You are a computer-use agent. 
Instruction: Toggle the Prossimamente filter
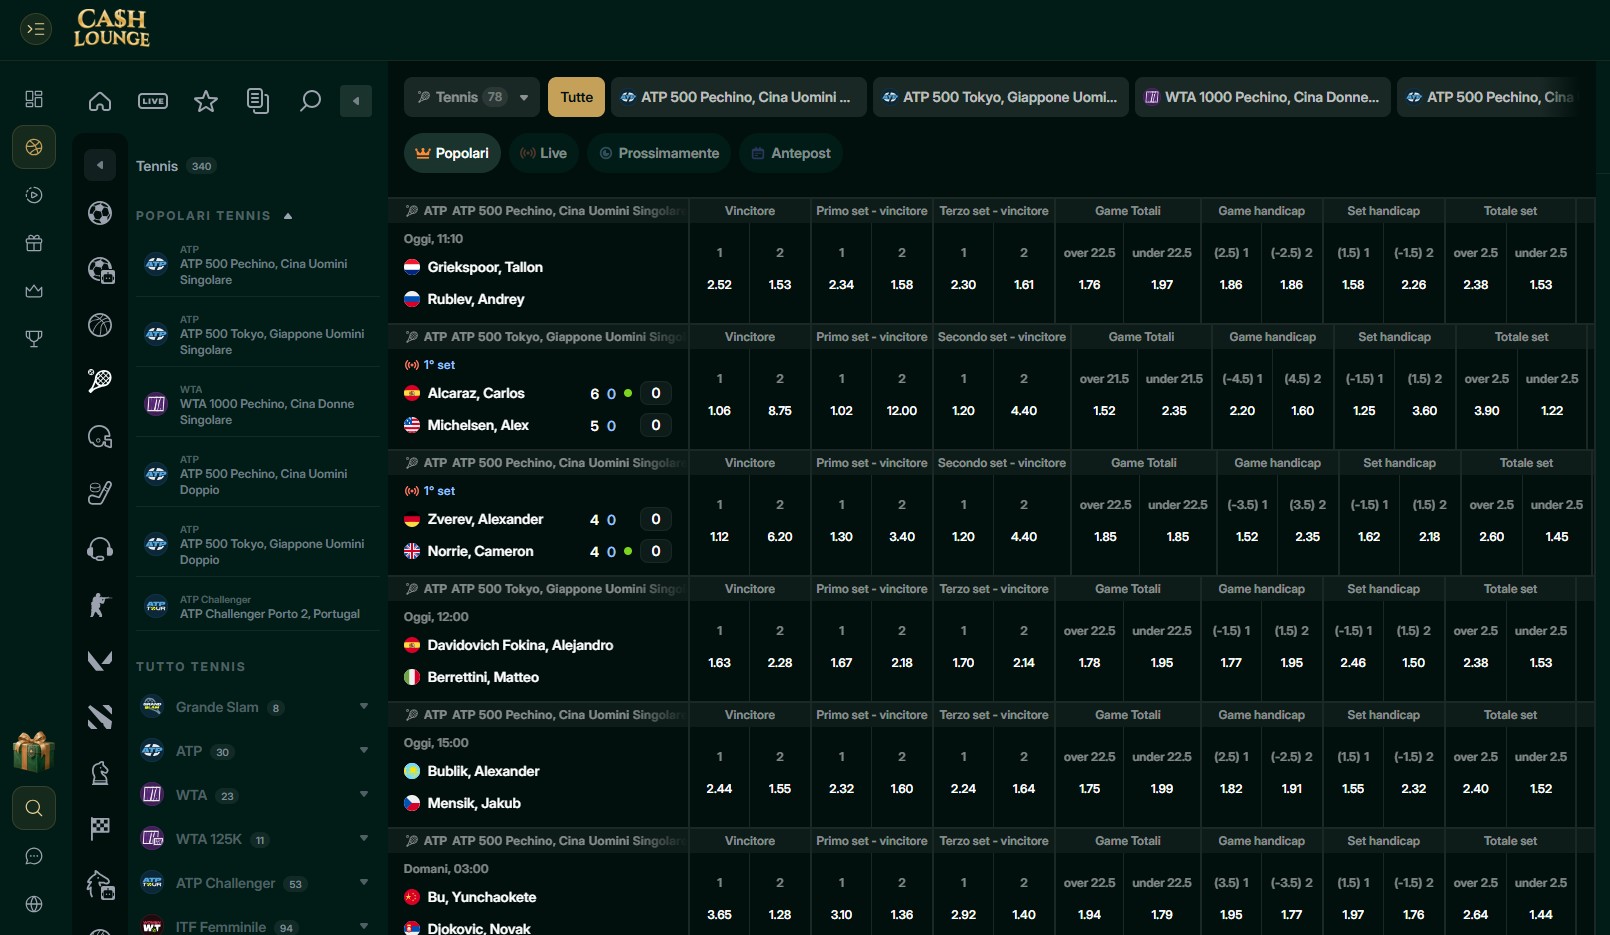(659, 153)
